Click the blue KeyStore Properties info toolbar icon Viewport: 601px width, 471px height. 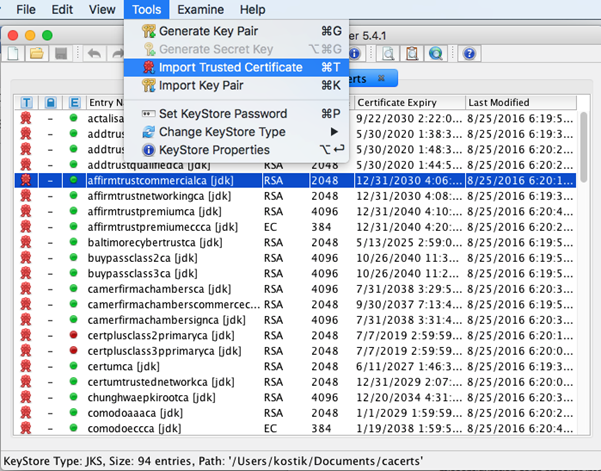(x=355, y=53)
